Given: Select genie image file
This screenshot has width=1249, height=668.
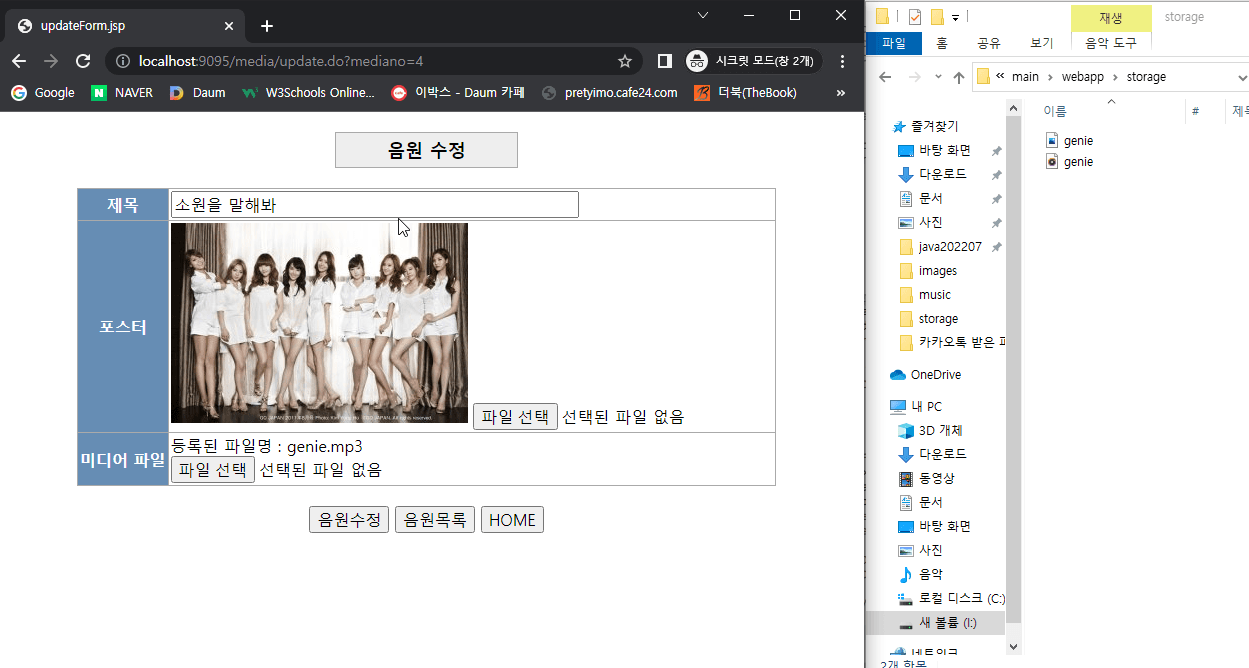Looking at the screenshot, I should [x=1069, y=141].
